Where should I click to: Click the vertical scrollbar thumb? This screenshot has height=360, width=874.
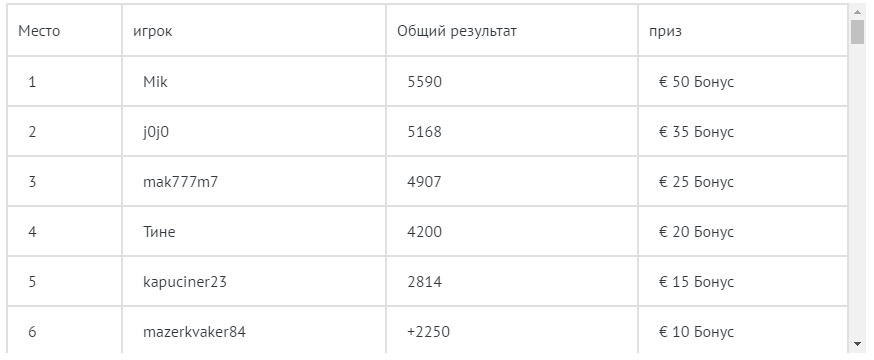(857, 32)
